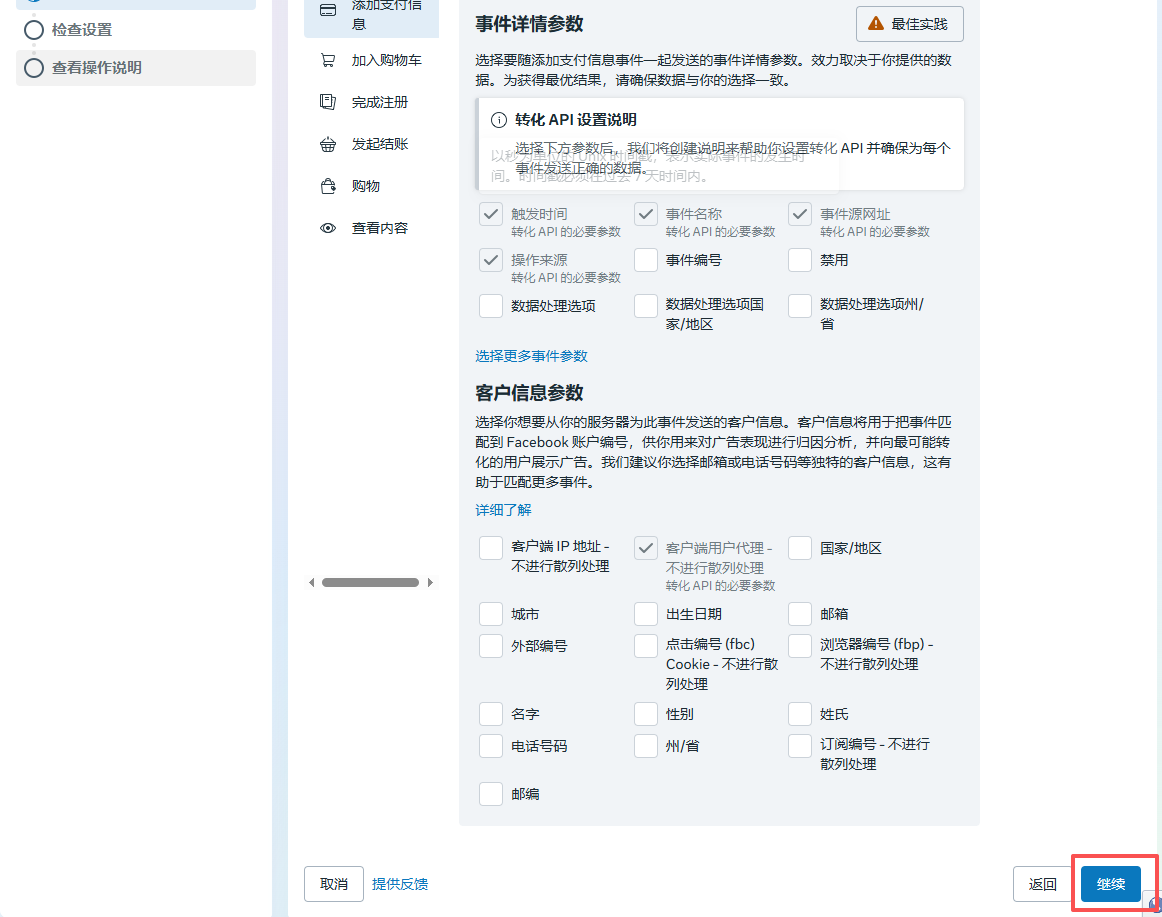The width and height of the screenshot is (1162, 917).
Task: Select the 电话号码 checkbox
Action: tap(491, 746)
